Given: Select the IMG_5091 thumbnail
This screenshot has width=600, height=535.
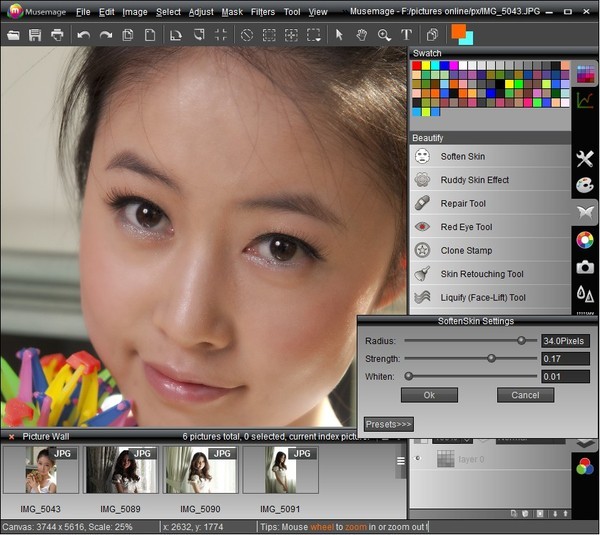Looking at the screenshot, I should click(280, 470).
